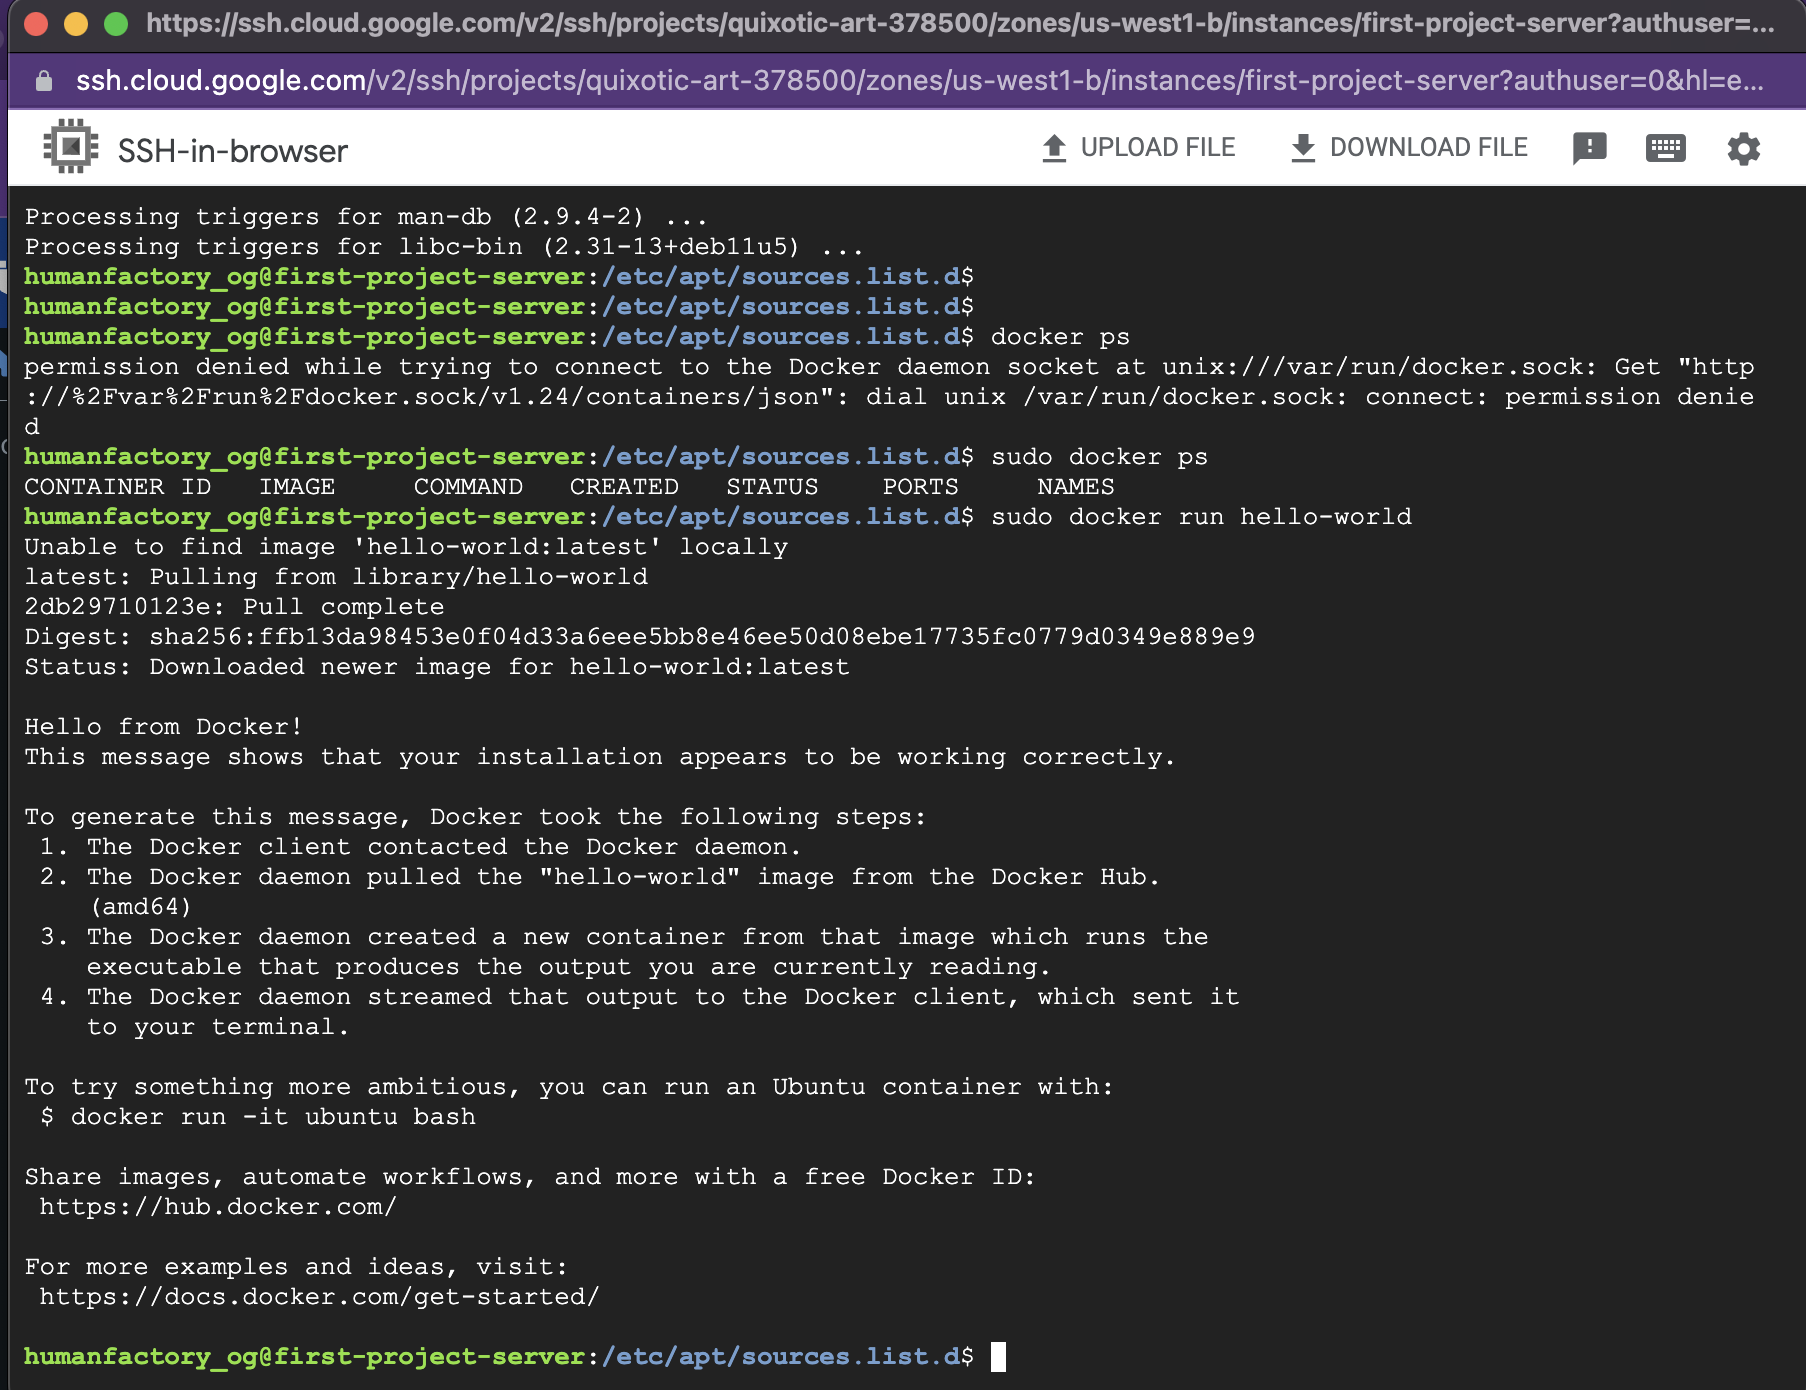
Task: Click the lock icon in address bar
Action: [x=43, y=81]
